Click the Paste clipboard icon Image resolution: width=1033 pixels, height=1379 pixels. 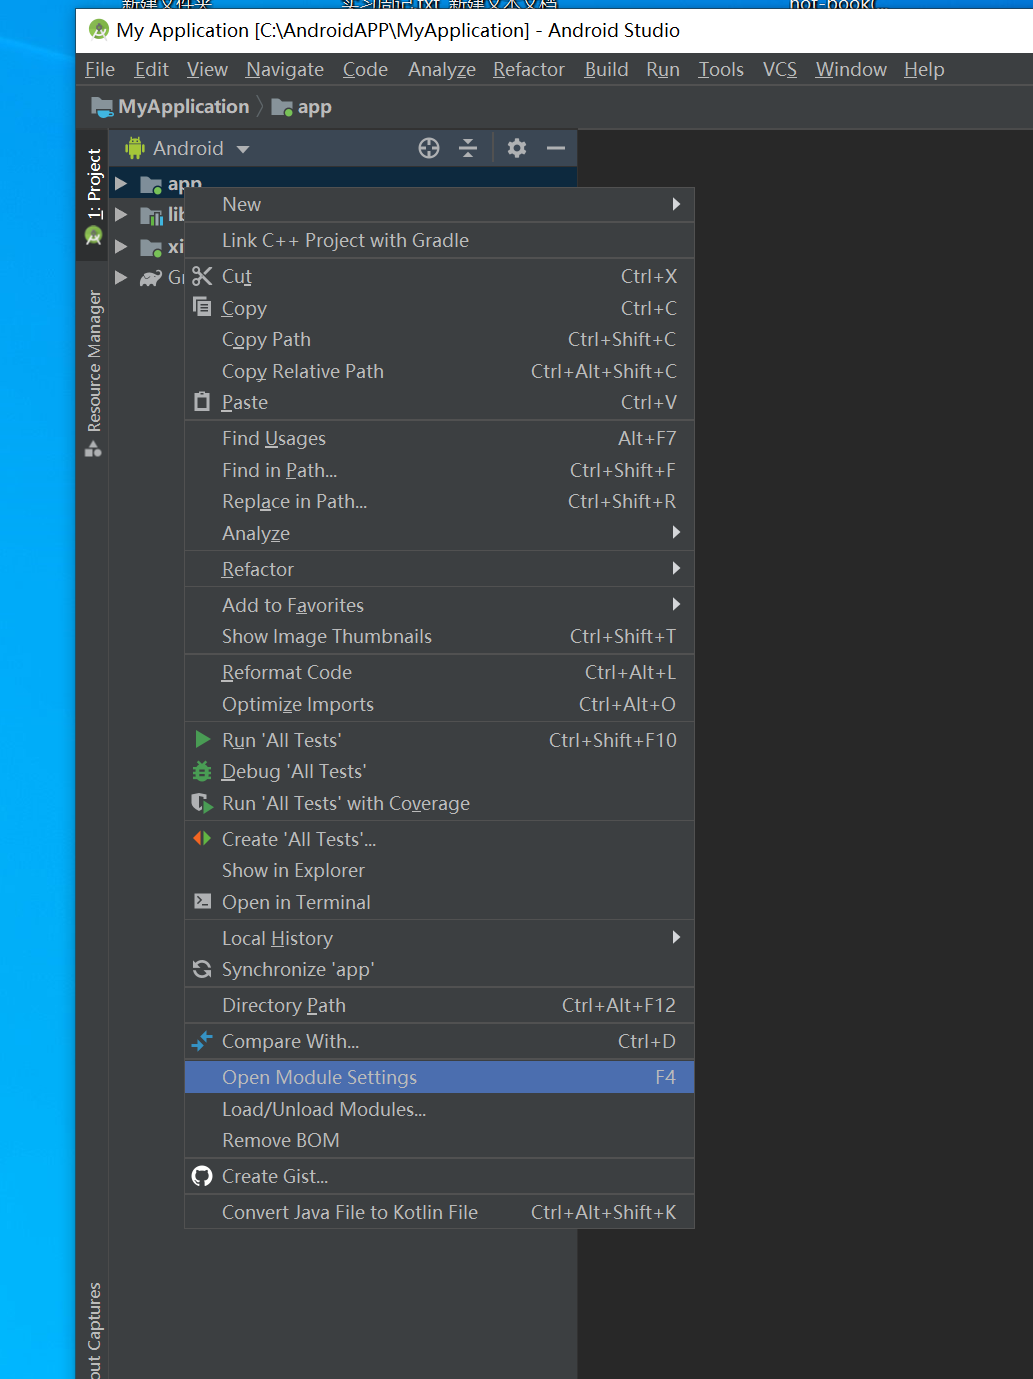(x=202, y=402)
